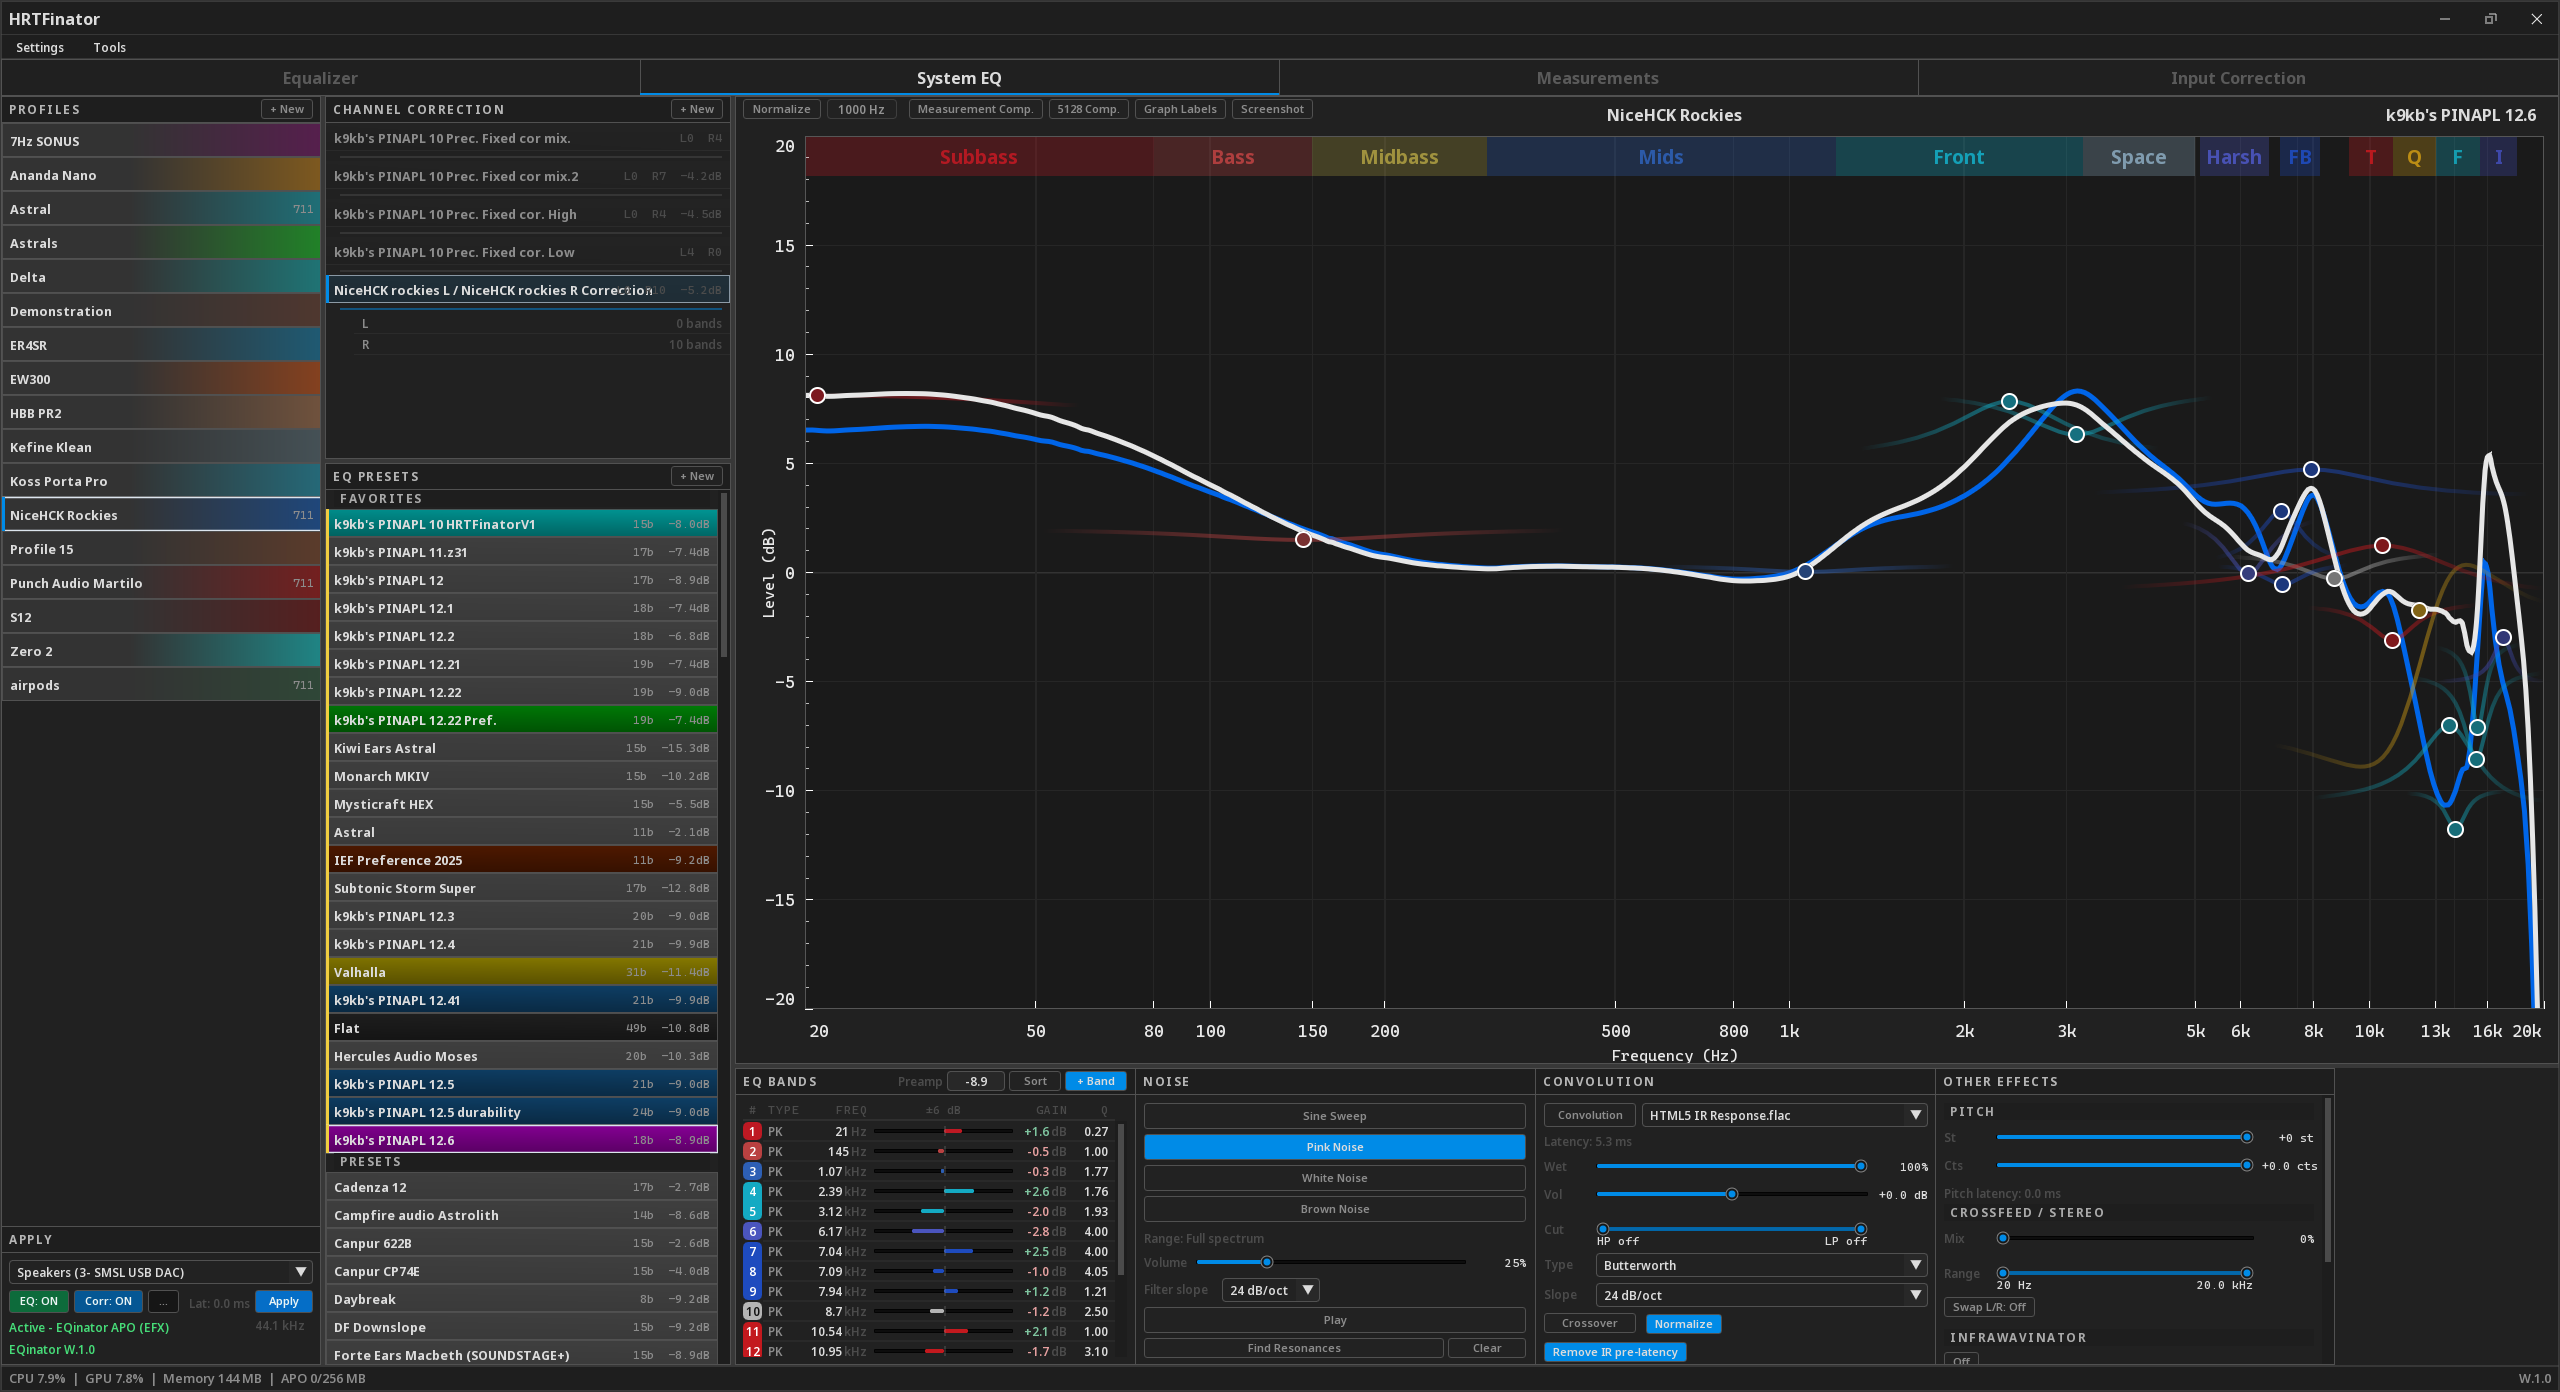Open the Settings menu

40,47
